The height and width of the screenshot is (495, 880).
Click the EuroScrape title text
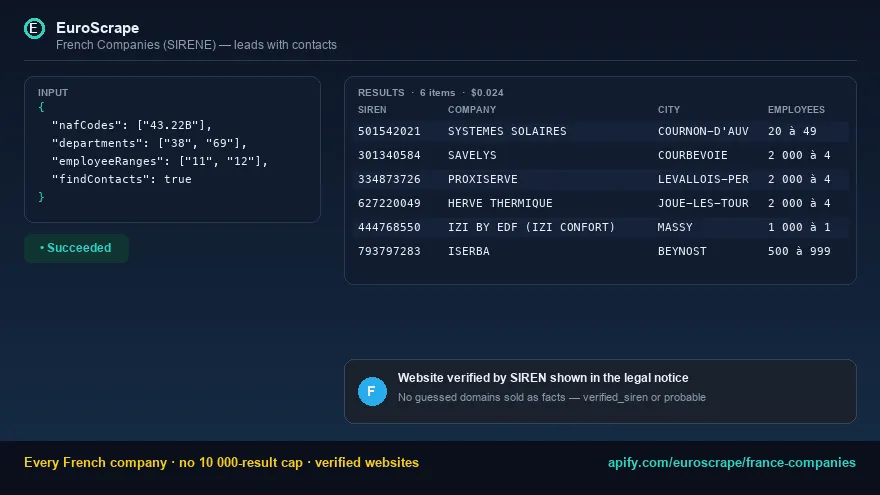coord(98,28)
